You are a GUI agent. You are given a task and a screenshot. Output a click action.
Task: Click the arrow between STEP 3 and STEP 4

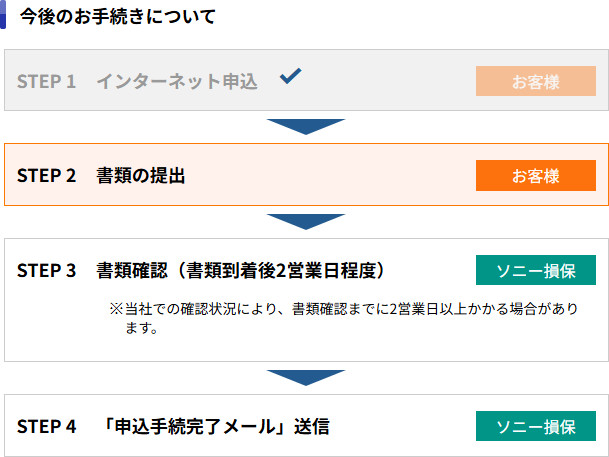pyautogui.click(x=305, y=377)
